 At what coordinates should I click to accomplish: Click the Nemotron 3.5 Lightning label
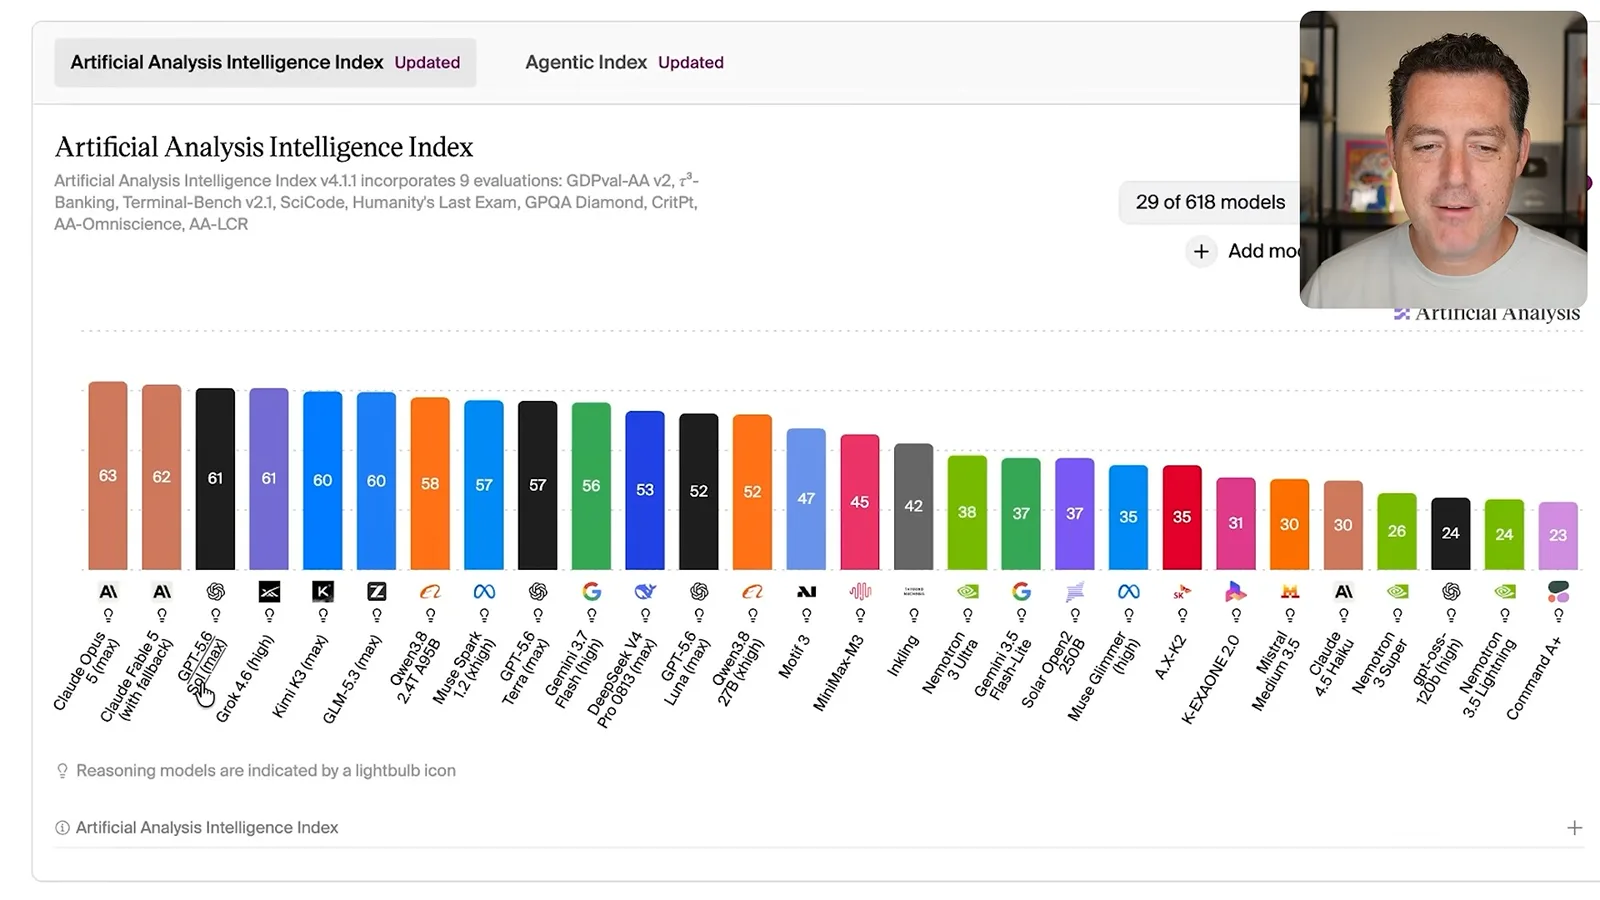coord(1489,675)
